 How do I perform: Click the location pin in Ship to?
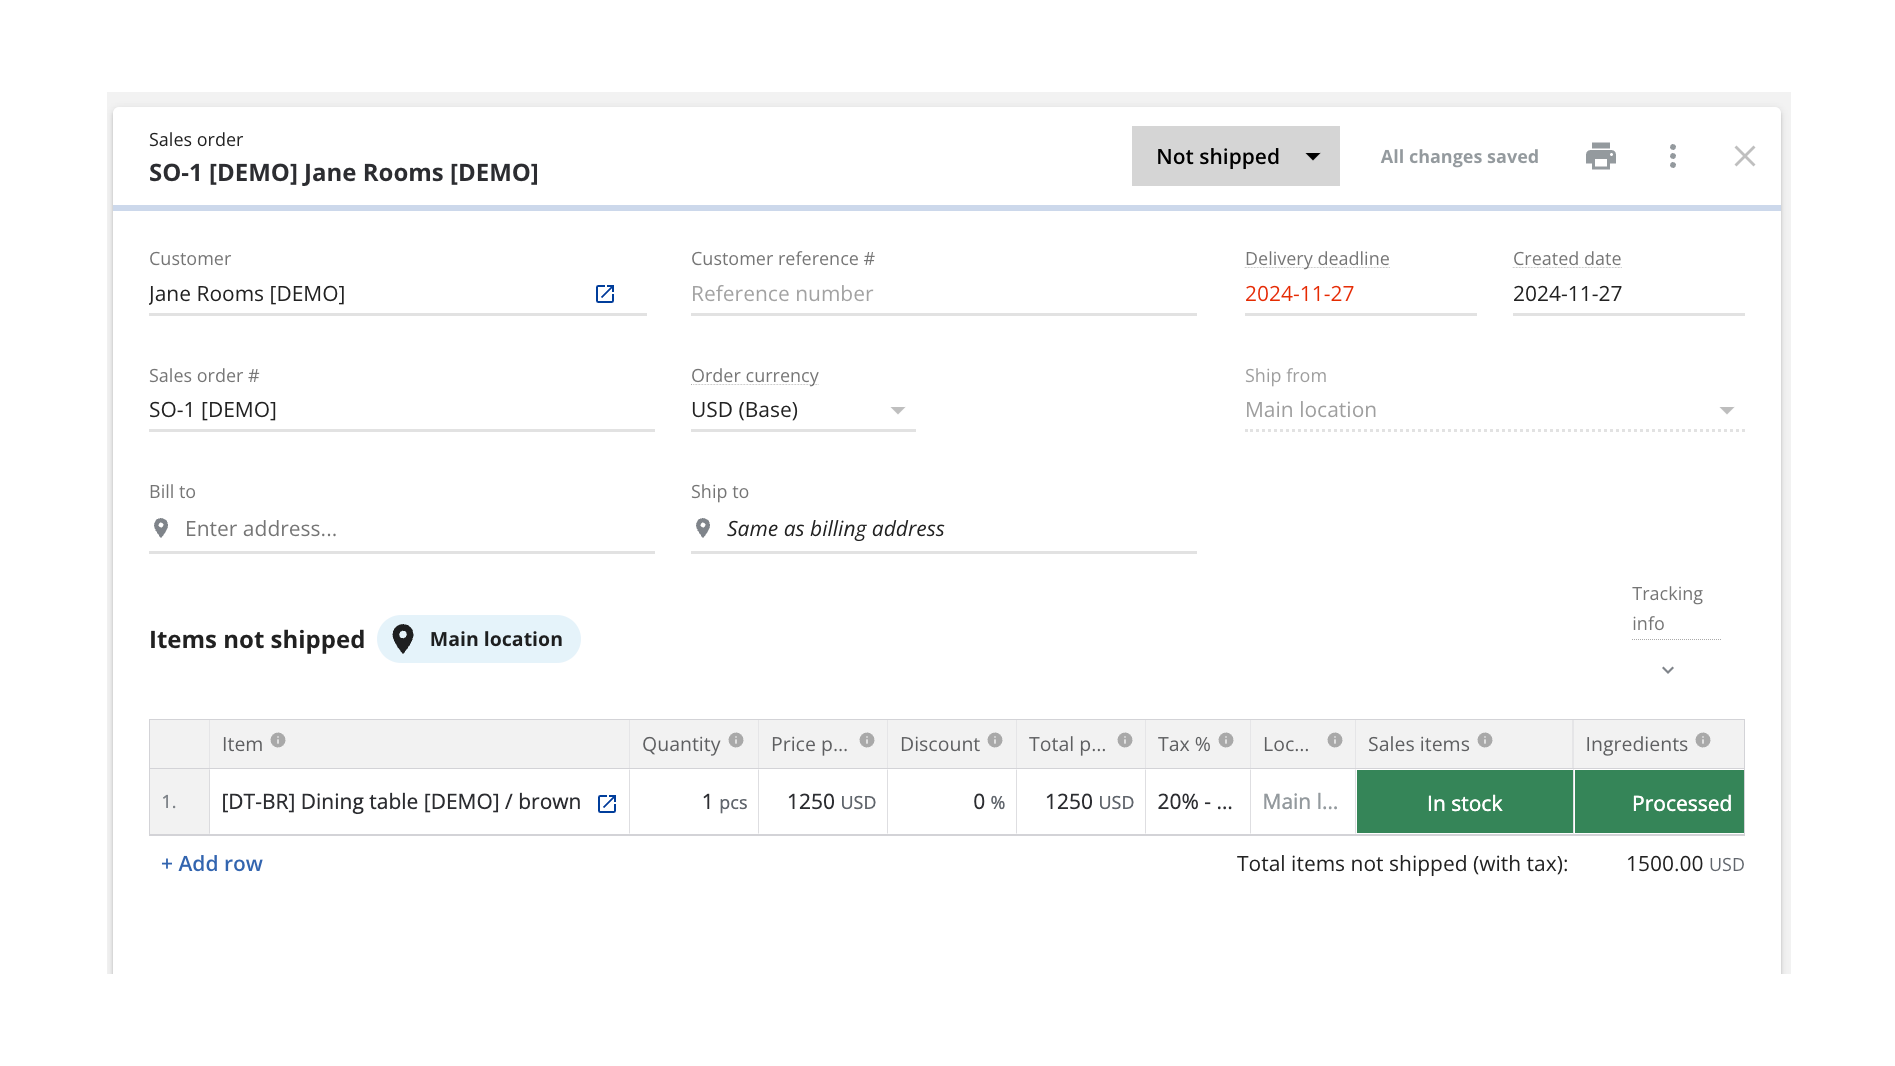[701, 527]
